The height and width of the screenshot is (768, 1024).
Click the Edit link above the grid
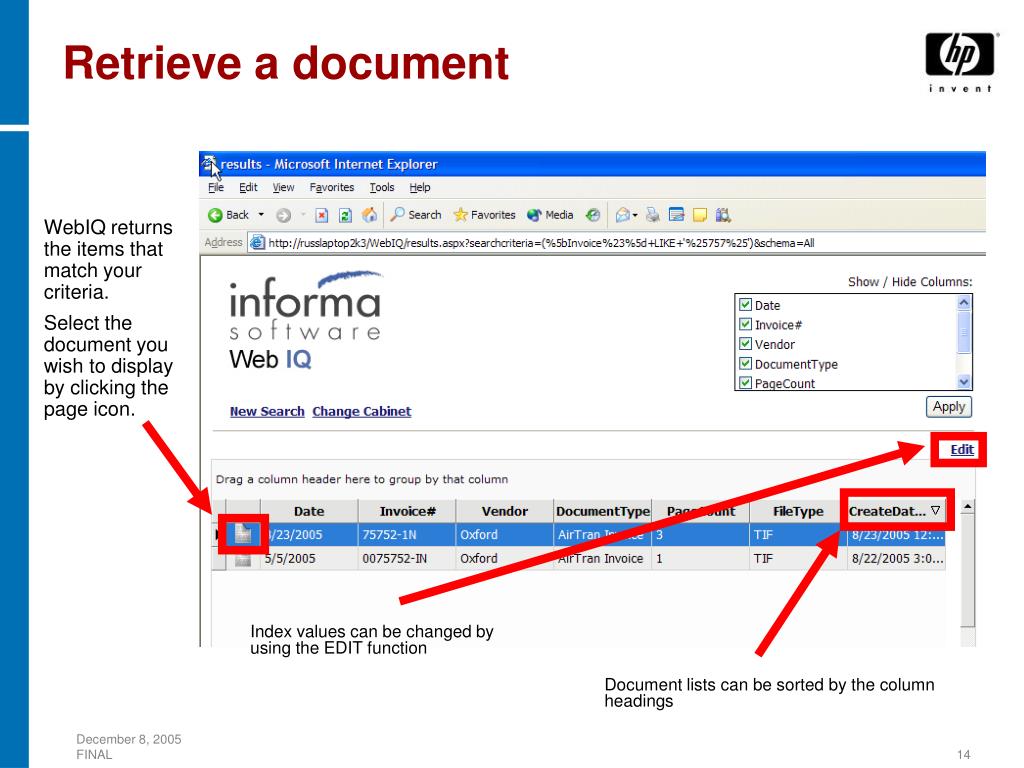[x=962, y=449]
